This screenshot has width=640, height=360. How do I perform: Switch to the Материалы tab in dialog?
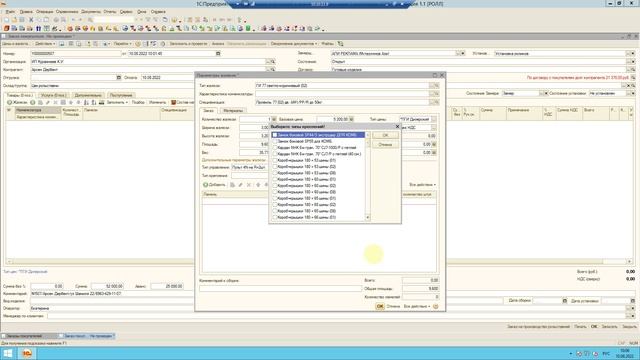pos(233,111)
